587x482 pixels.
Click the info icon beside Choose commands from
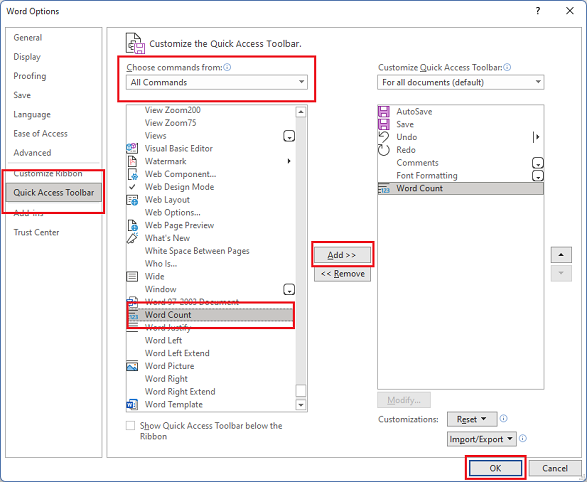[x=227, y=67]
